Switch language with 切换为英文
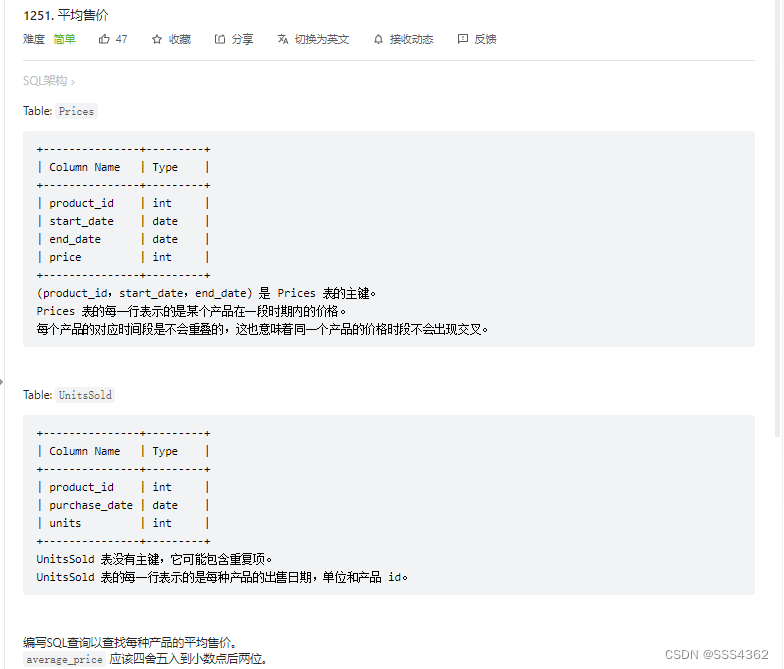784x669 pixels. [x=322, y=39]
